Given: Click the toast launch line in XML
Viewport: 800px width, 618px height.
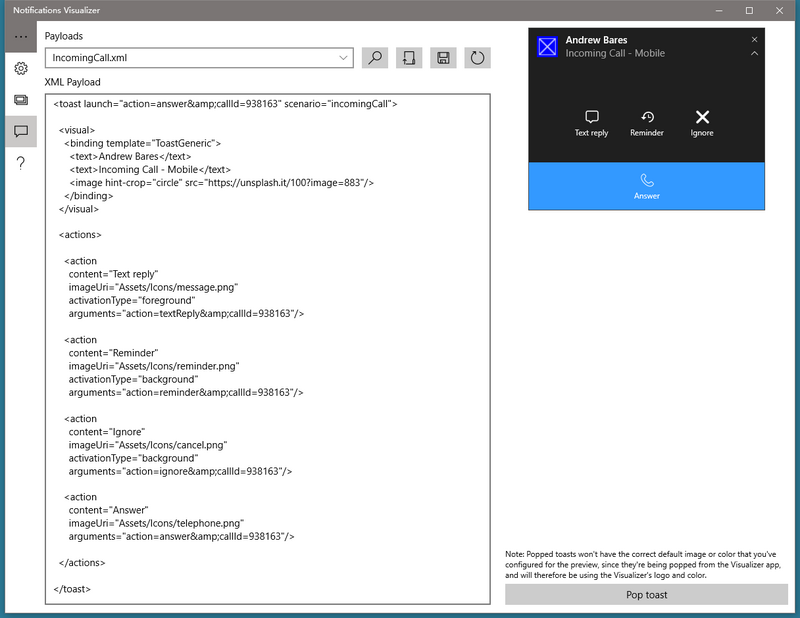Looking at the screenshot, I should point(225,104).
